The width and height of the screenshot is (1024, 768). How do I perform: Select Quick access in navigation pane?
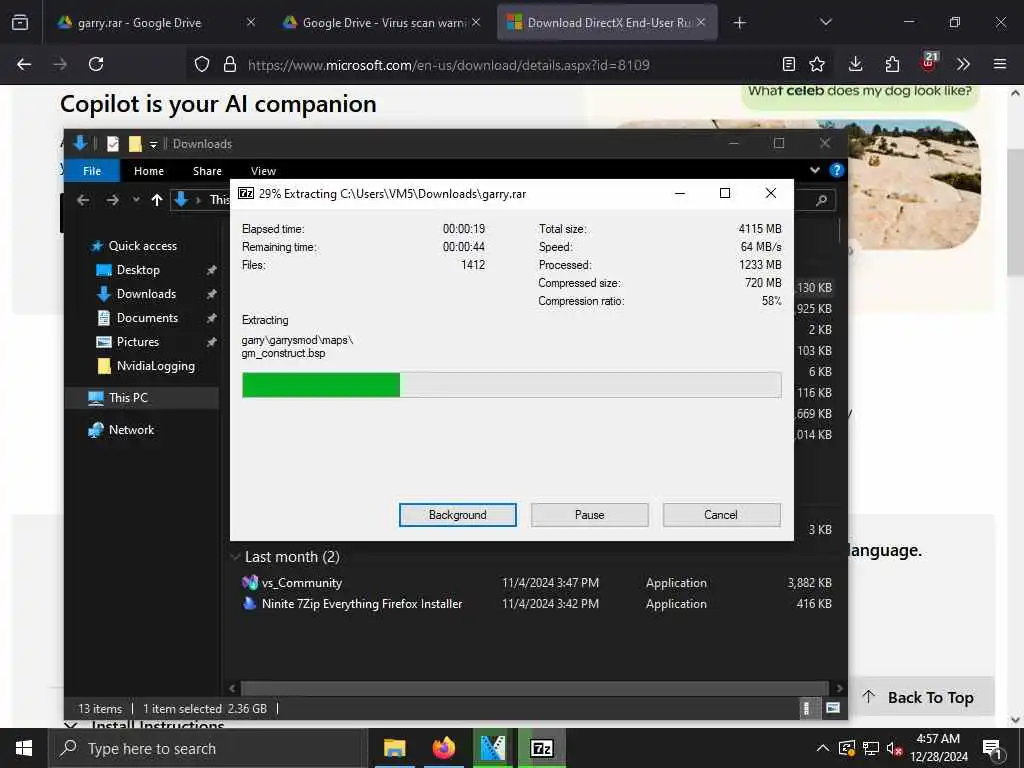(x=142, y=246)
